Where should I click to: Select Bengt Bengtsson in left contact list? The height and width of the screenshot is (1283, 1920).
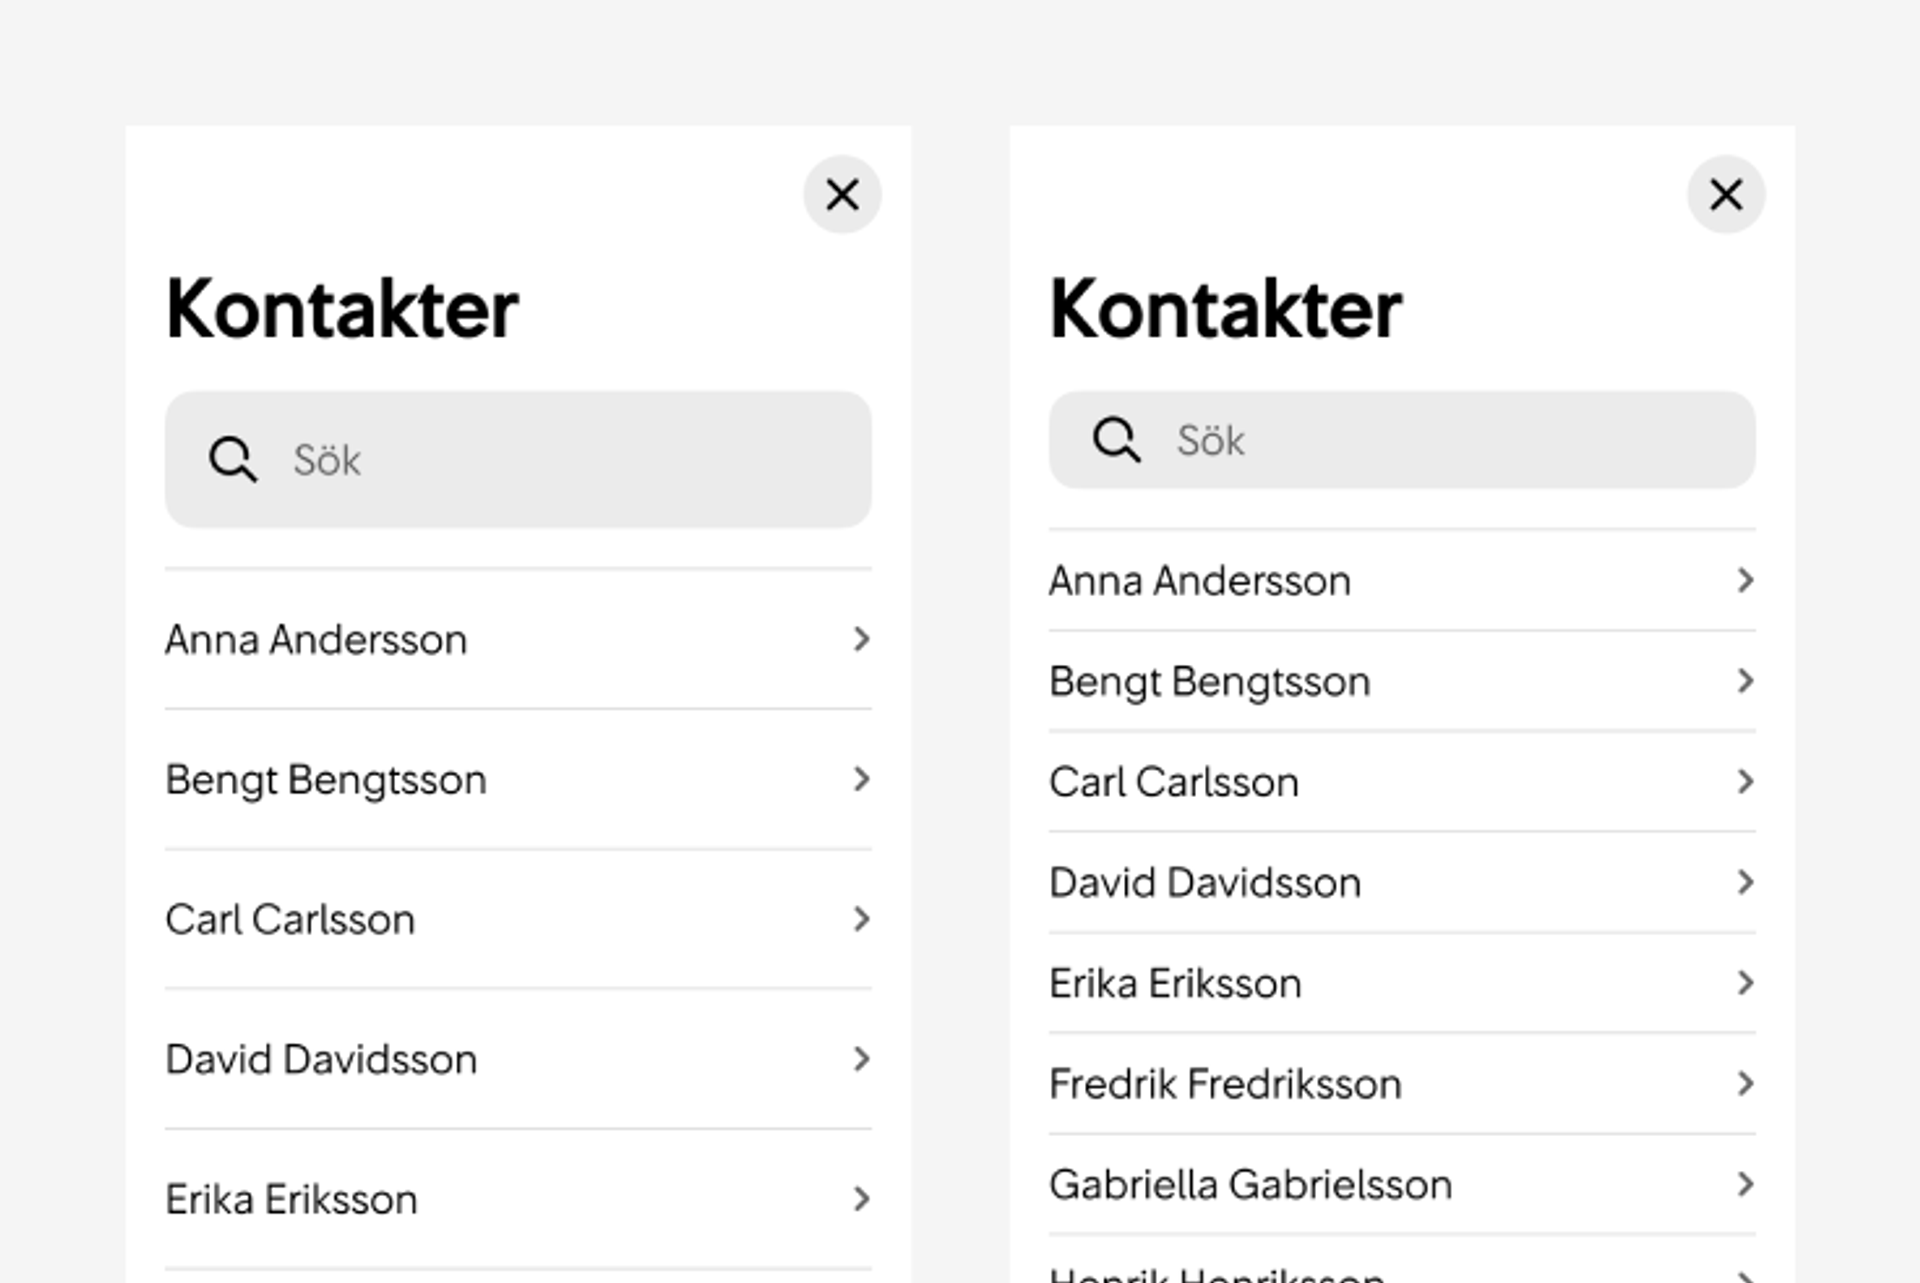coord(327,780)
